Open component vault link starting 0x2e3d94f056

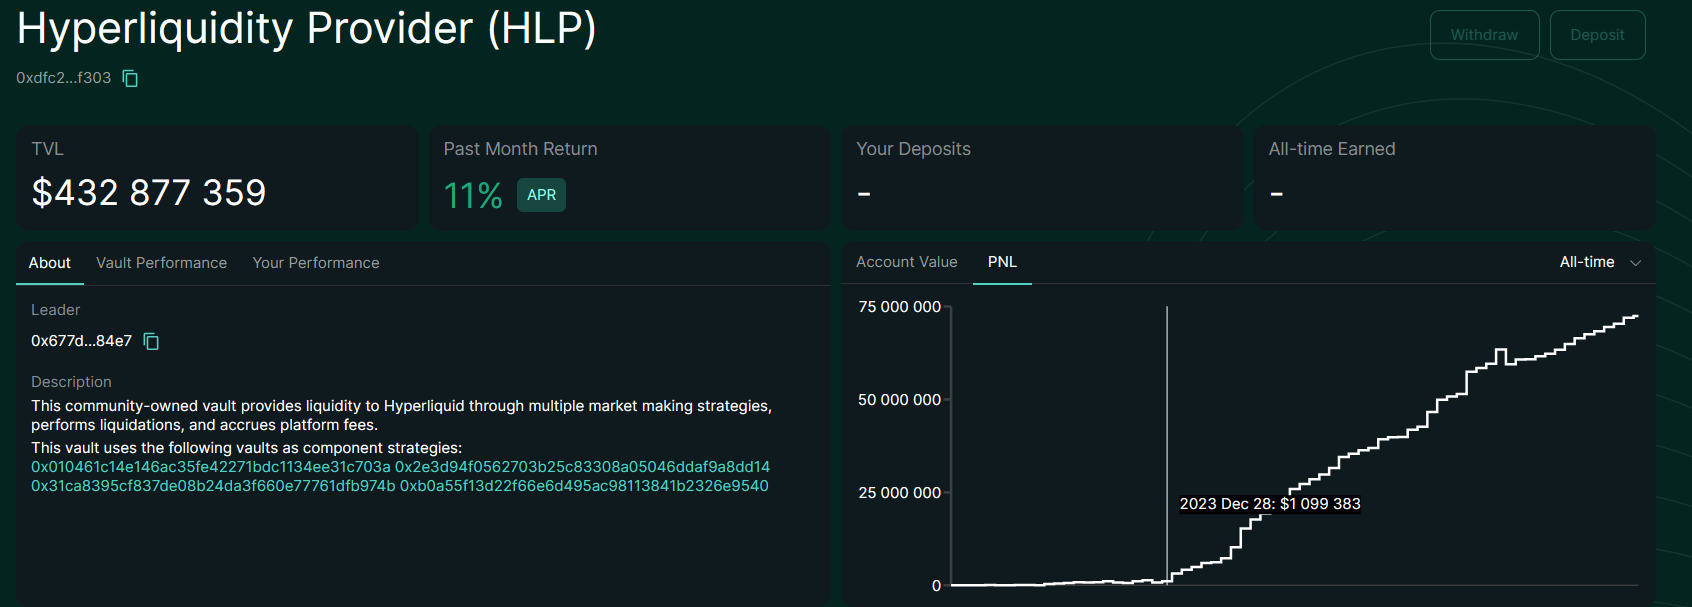tap(582, 467)
